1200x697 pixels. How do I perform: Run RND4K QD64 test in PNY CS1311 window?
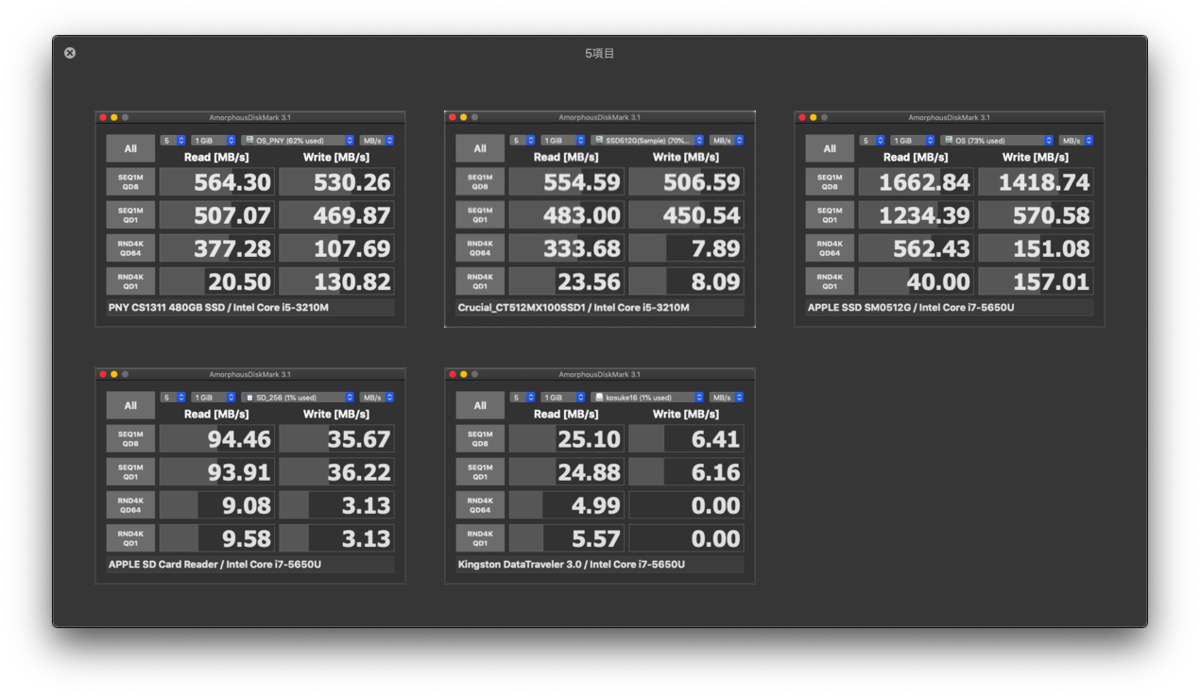[131, 248]
